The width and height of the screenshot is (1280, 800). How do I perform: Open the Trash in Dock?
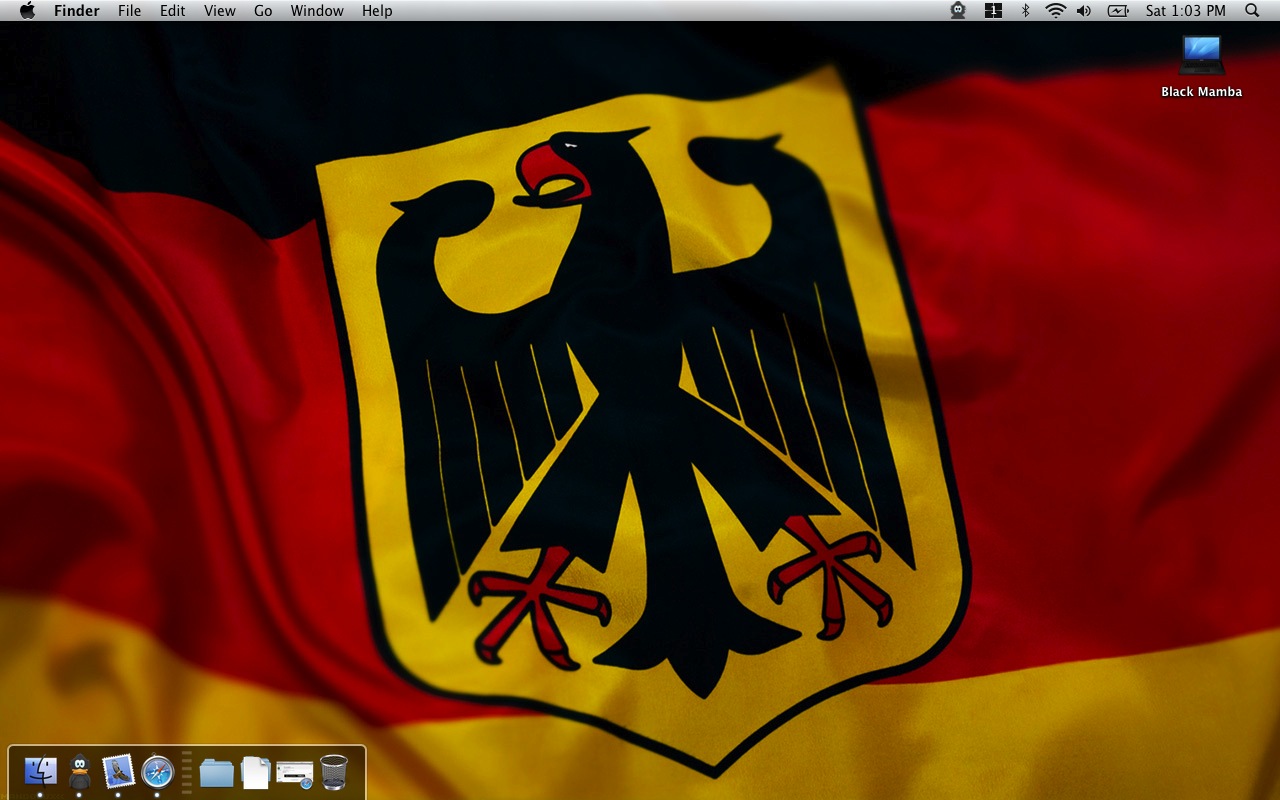[334, 772]
